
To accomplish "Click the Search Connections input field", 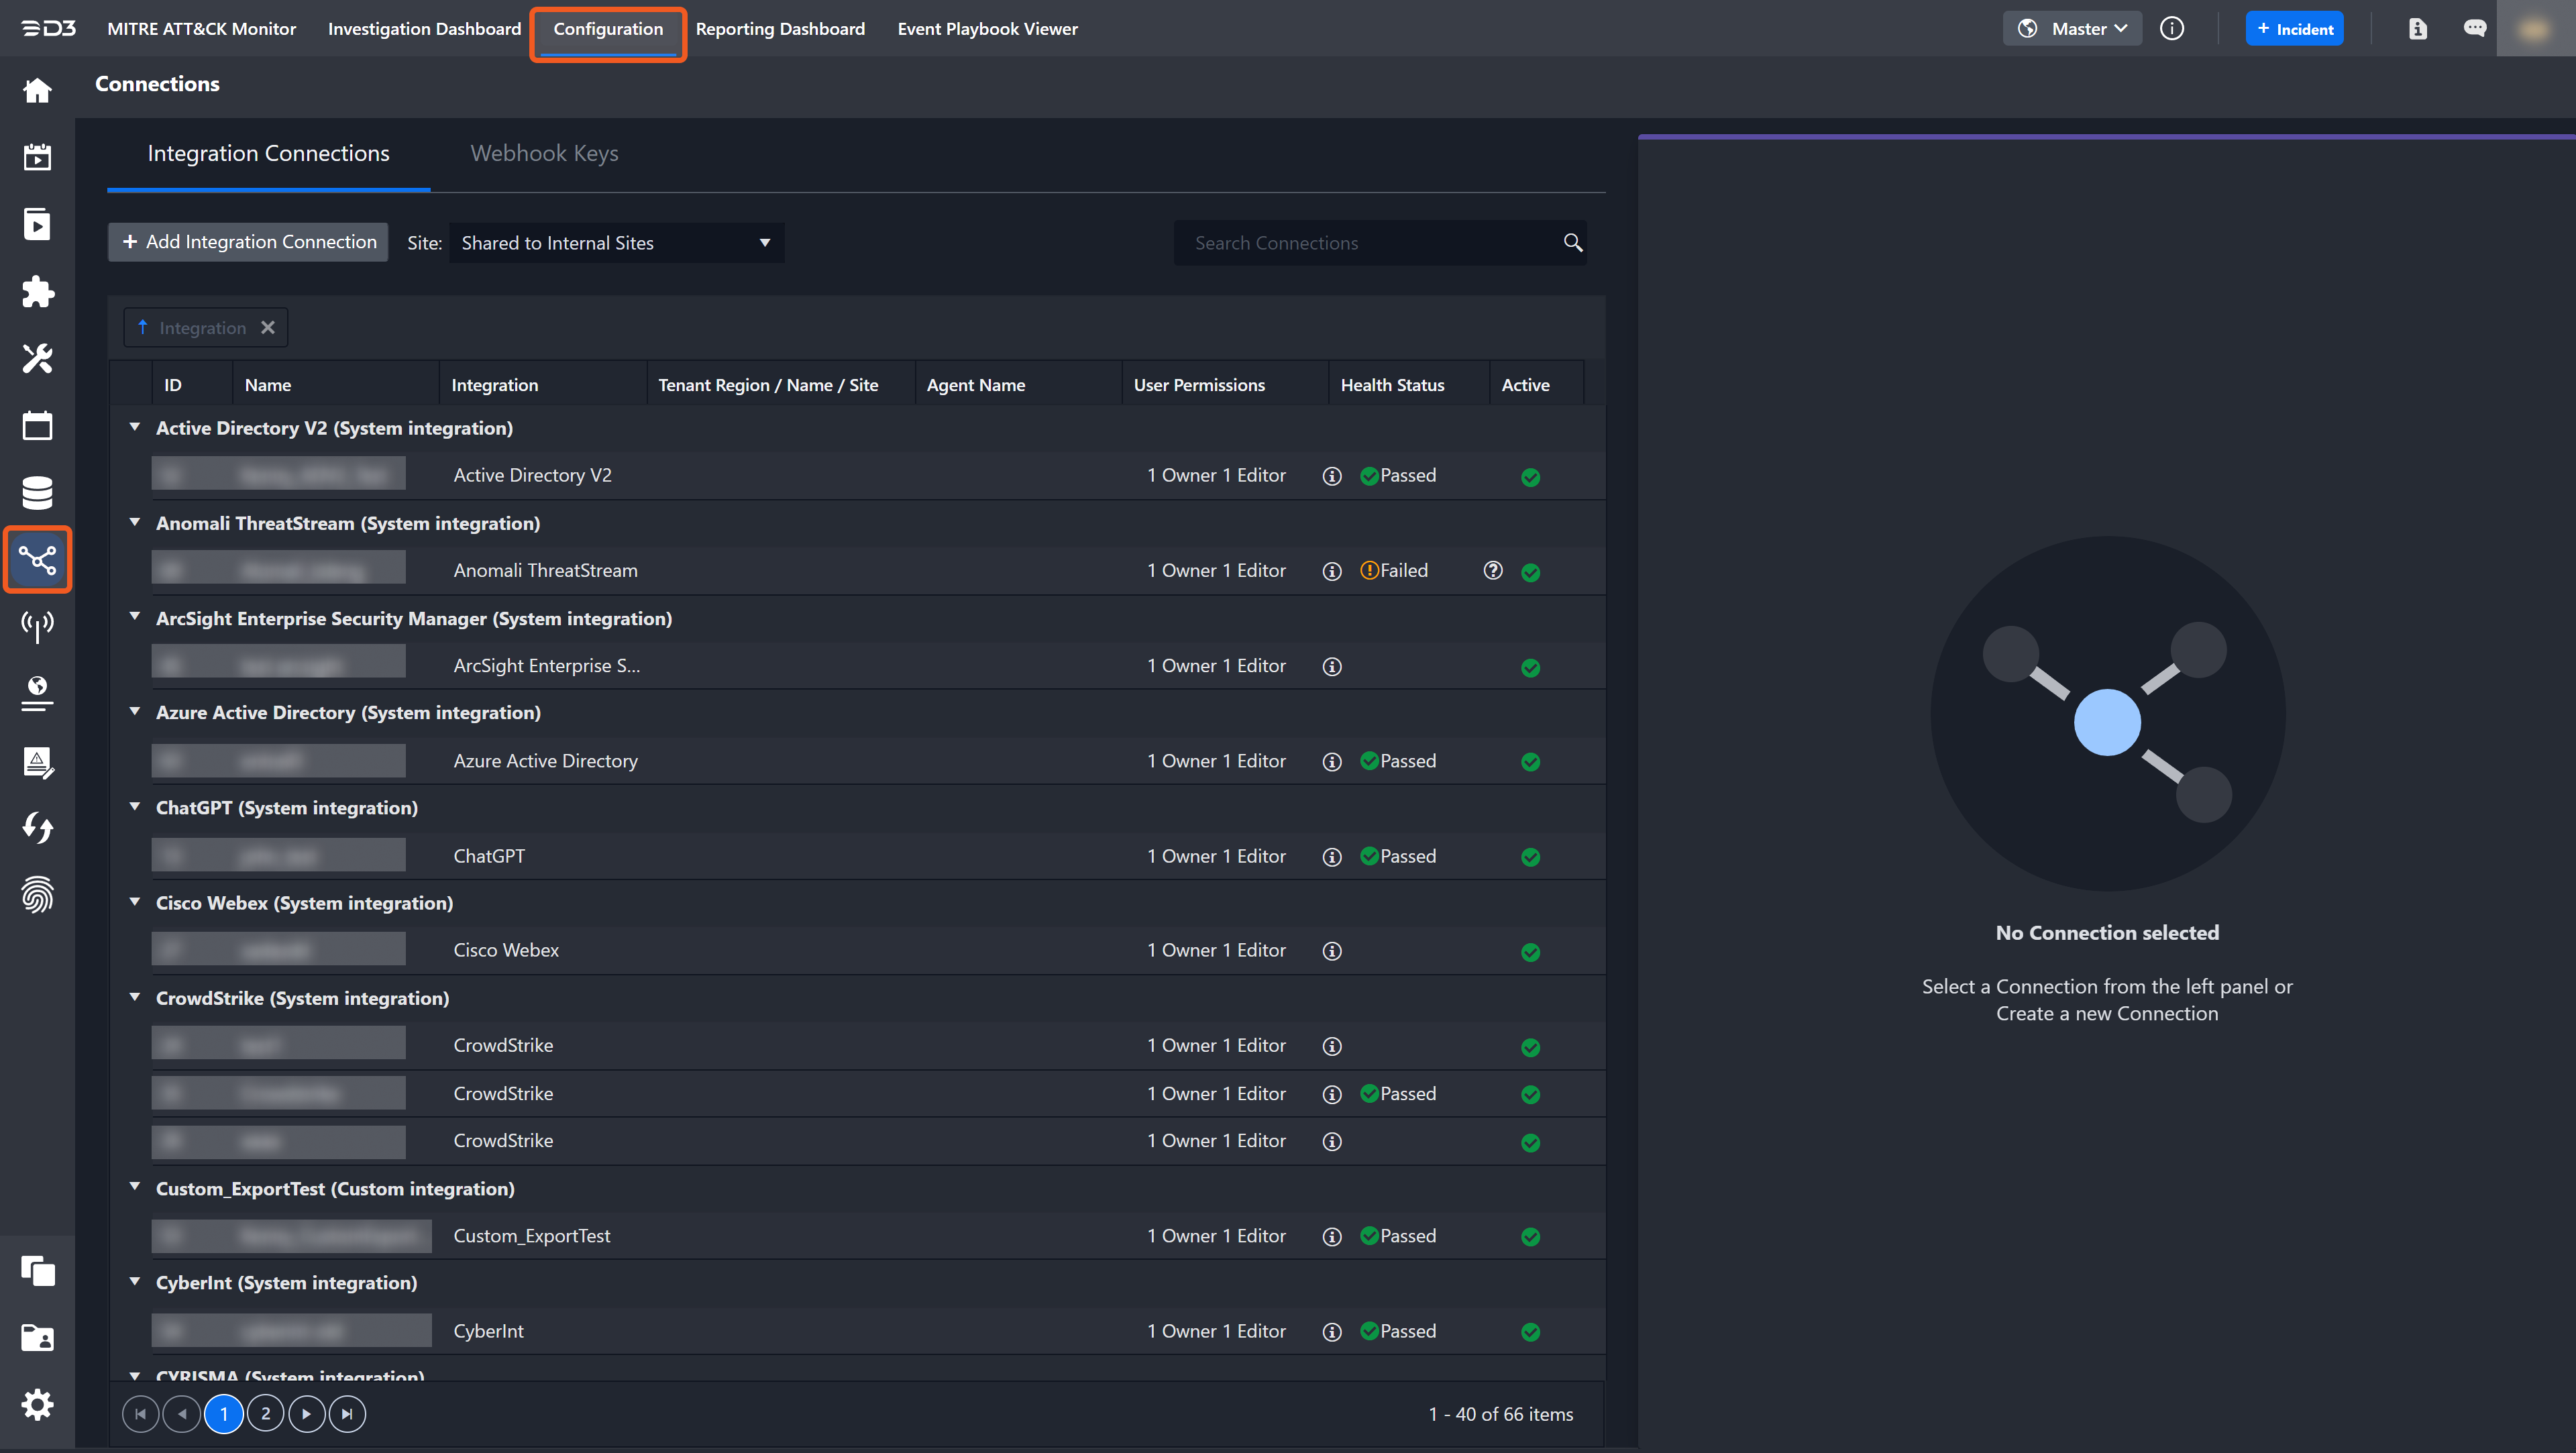I will click(x=1365, y=243).
